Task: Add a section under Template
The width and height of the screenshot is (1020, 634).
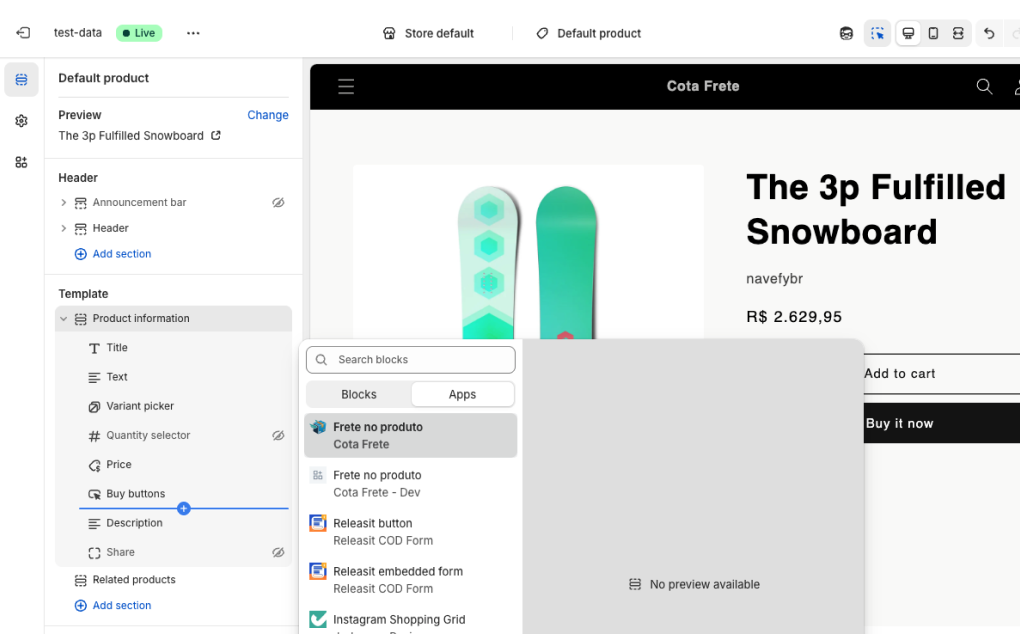Action: click(112, 605)
